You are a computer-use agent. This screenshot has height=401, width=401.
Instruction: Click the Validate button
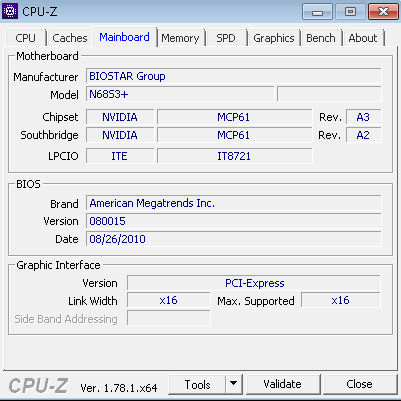282,384
